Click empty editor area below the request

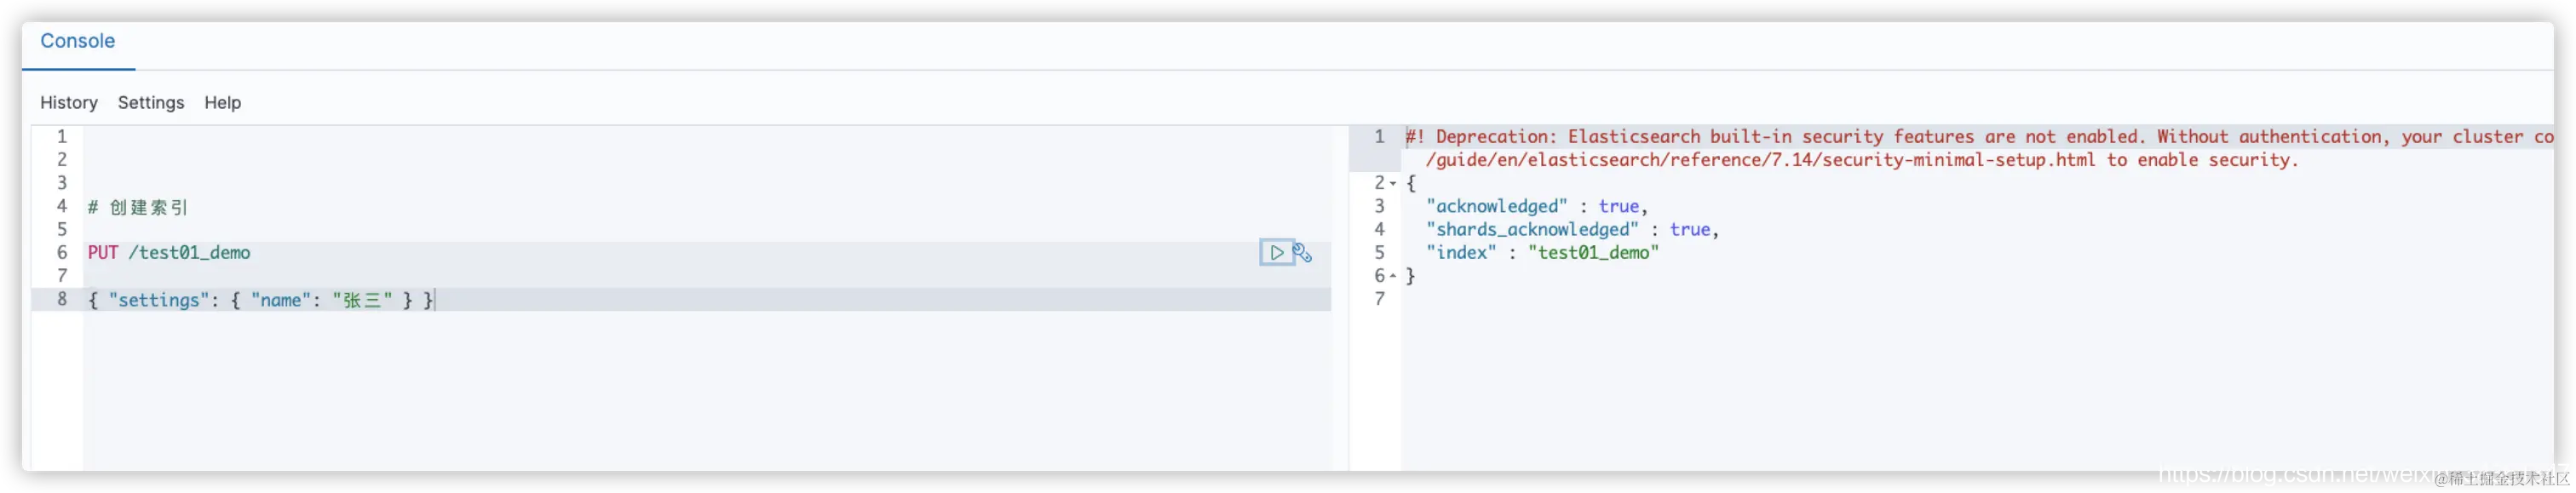[708, 390]
